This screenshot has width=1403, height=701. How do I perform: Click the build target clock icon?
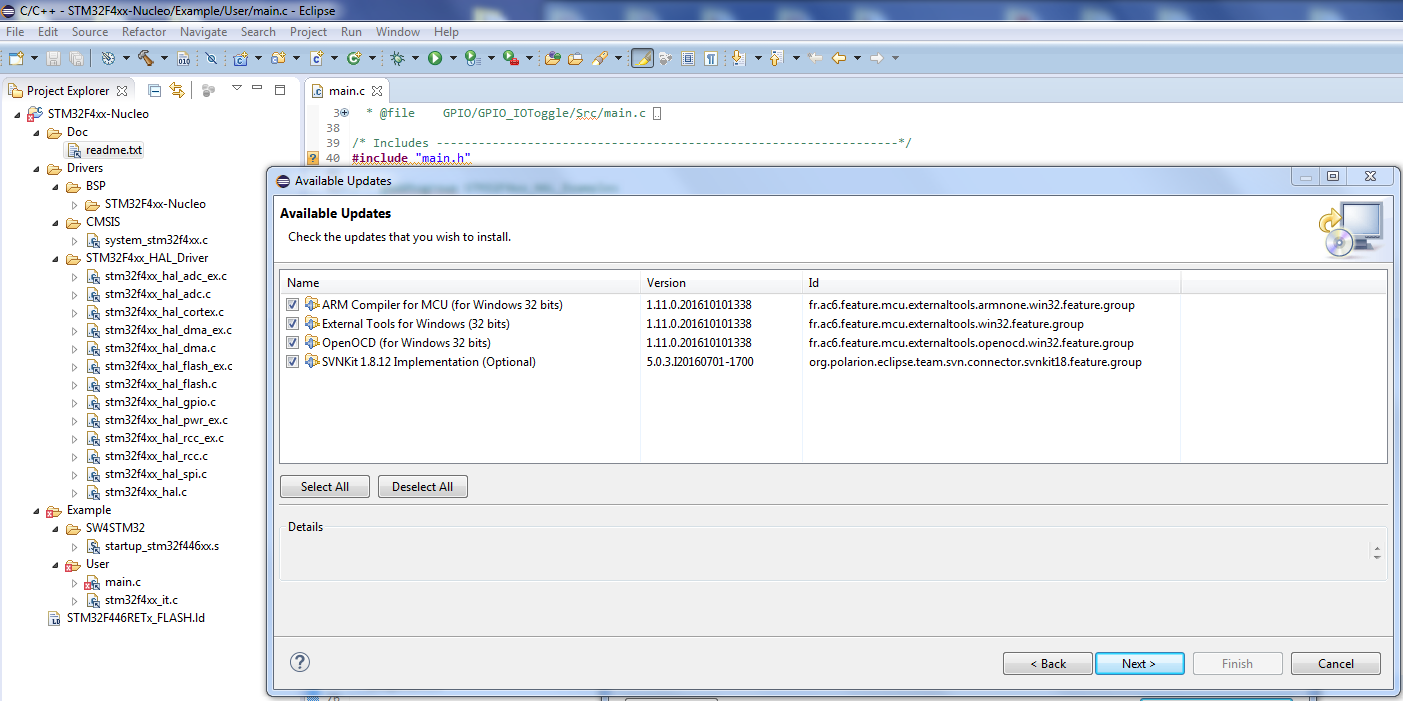109,58
